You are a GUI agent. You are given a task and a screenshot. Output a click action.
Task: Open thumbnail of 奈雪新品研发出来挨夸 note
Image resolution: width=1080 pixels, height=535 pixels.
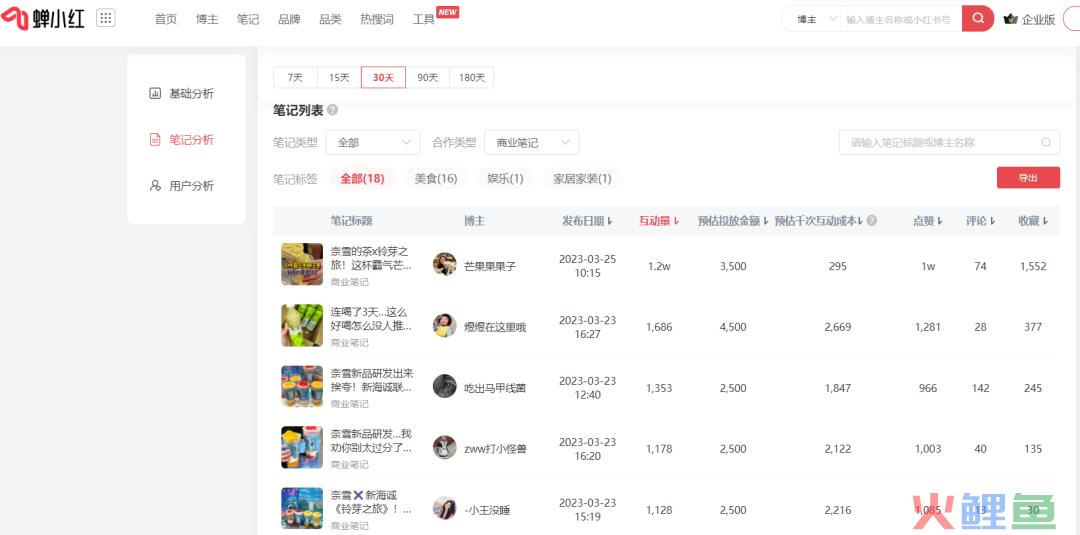coord(302,386)
